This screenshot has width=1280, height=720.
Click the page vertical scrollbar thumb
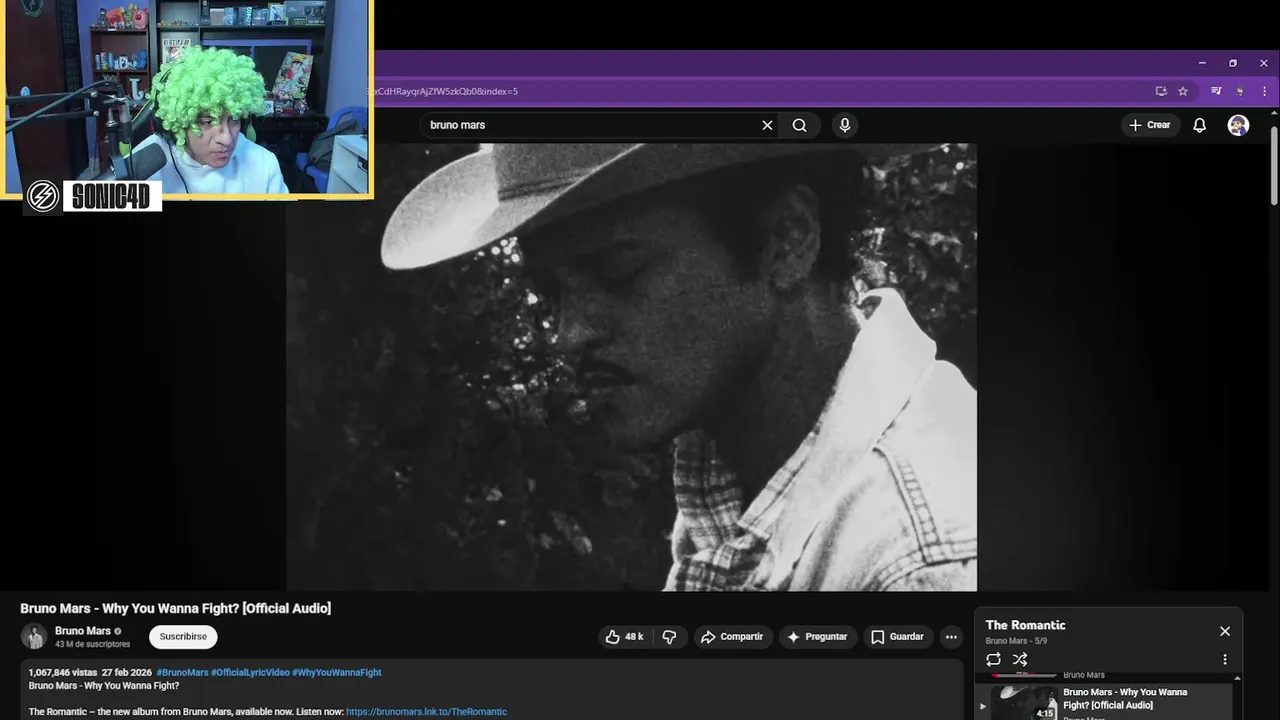click(1274, 167)
